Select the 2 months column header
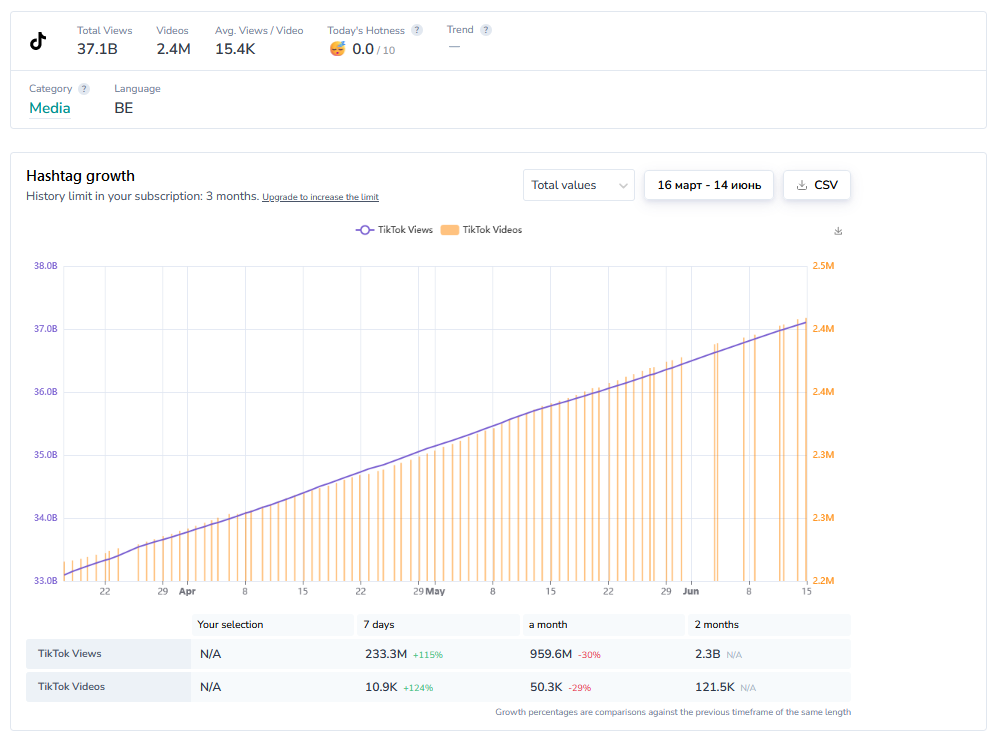 (x=716, y=625)
